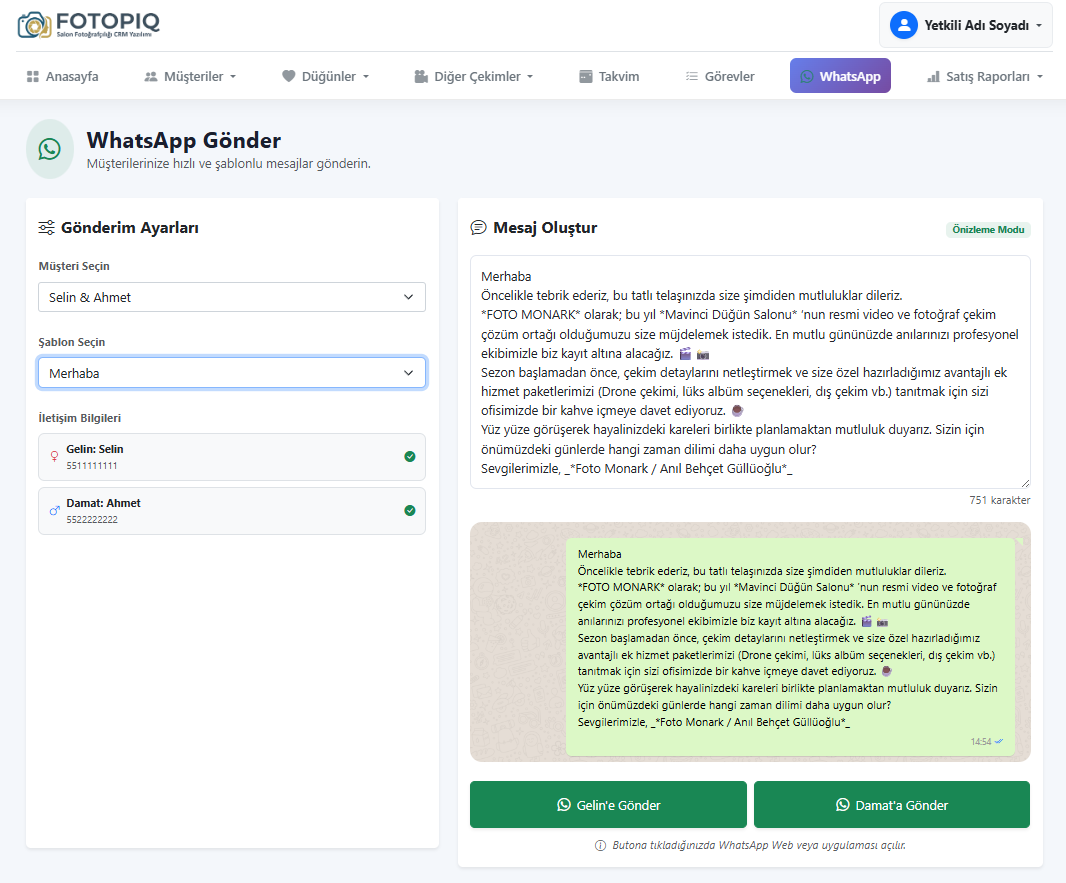Open the Yetkili Adı Soyadı user menu
The width and height of the screenshot is (1066, 883).
point(966,25)
